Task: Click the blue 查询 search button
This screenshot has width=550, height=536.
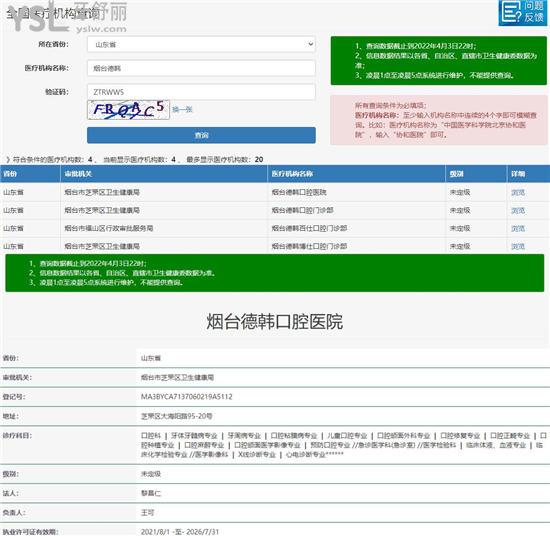Action: point(201,135)
